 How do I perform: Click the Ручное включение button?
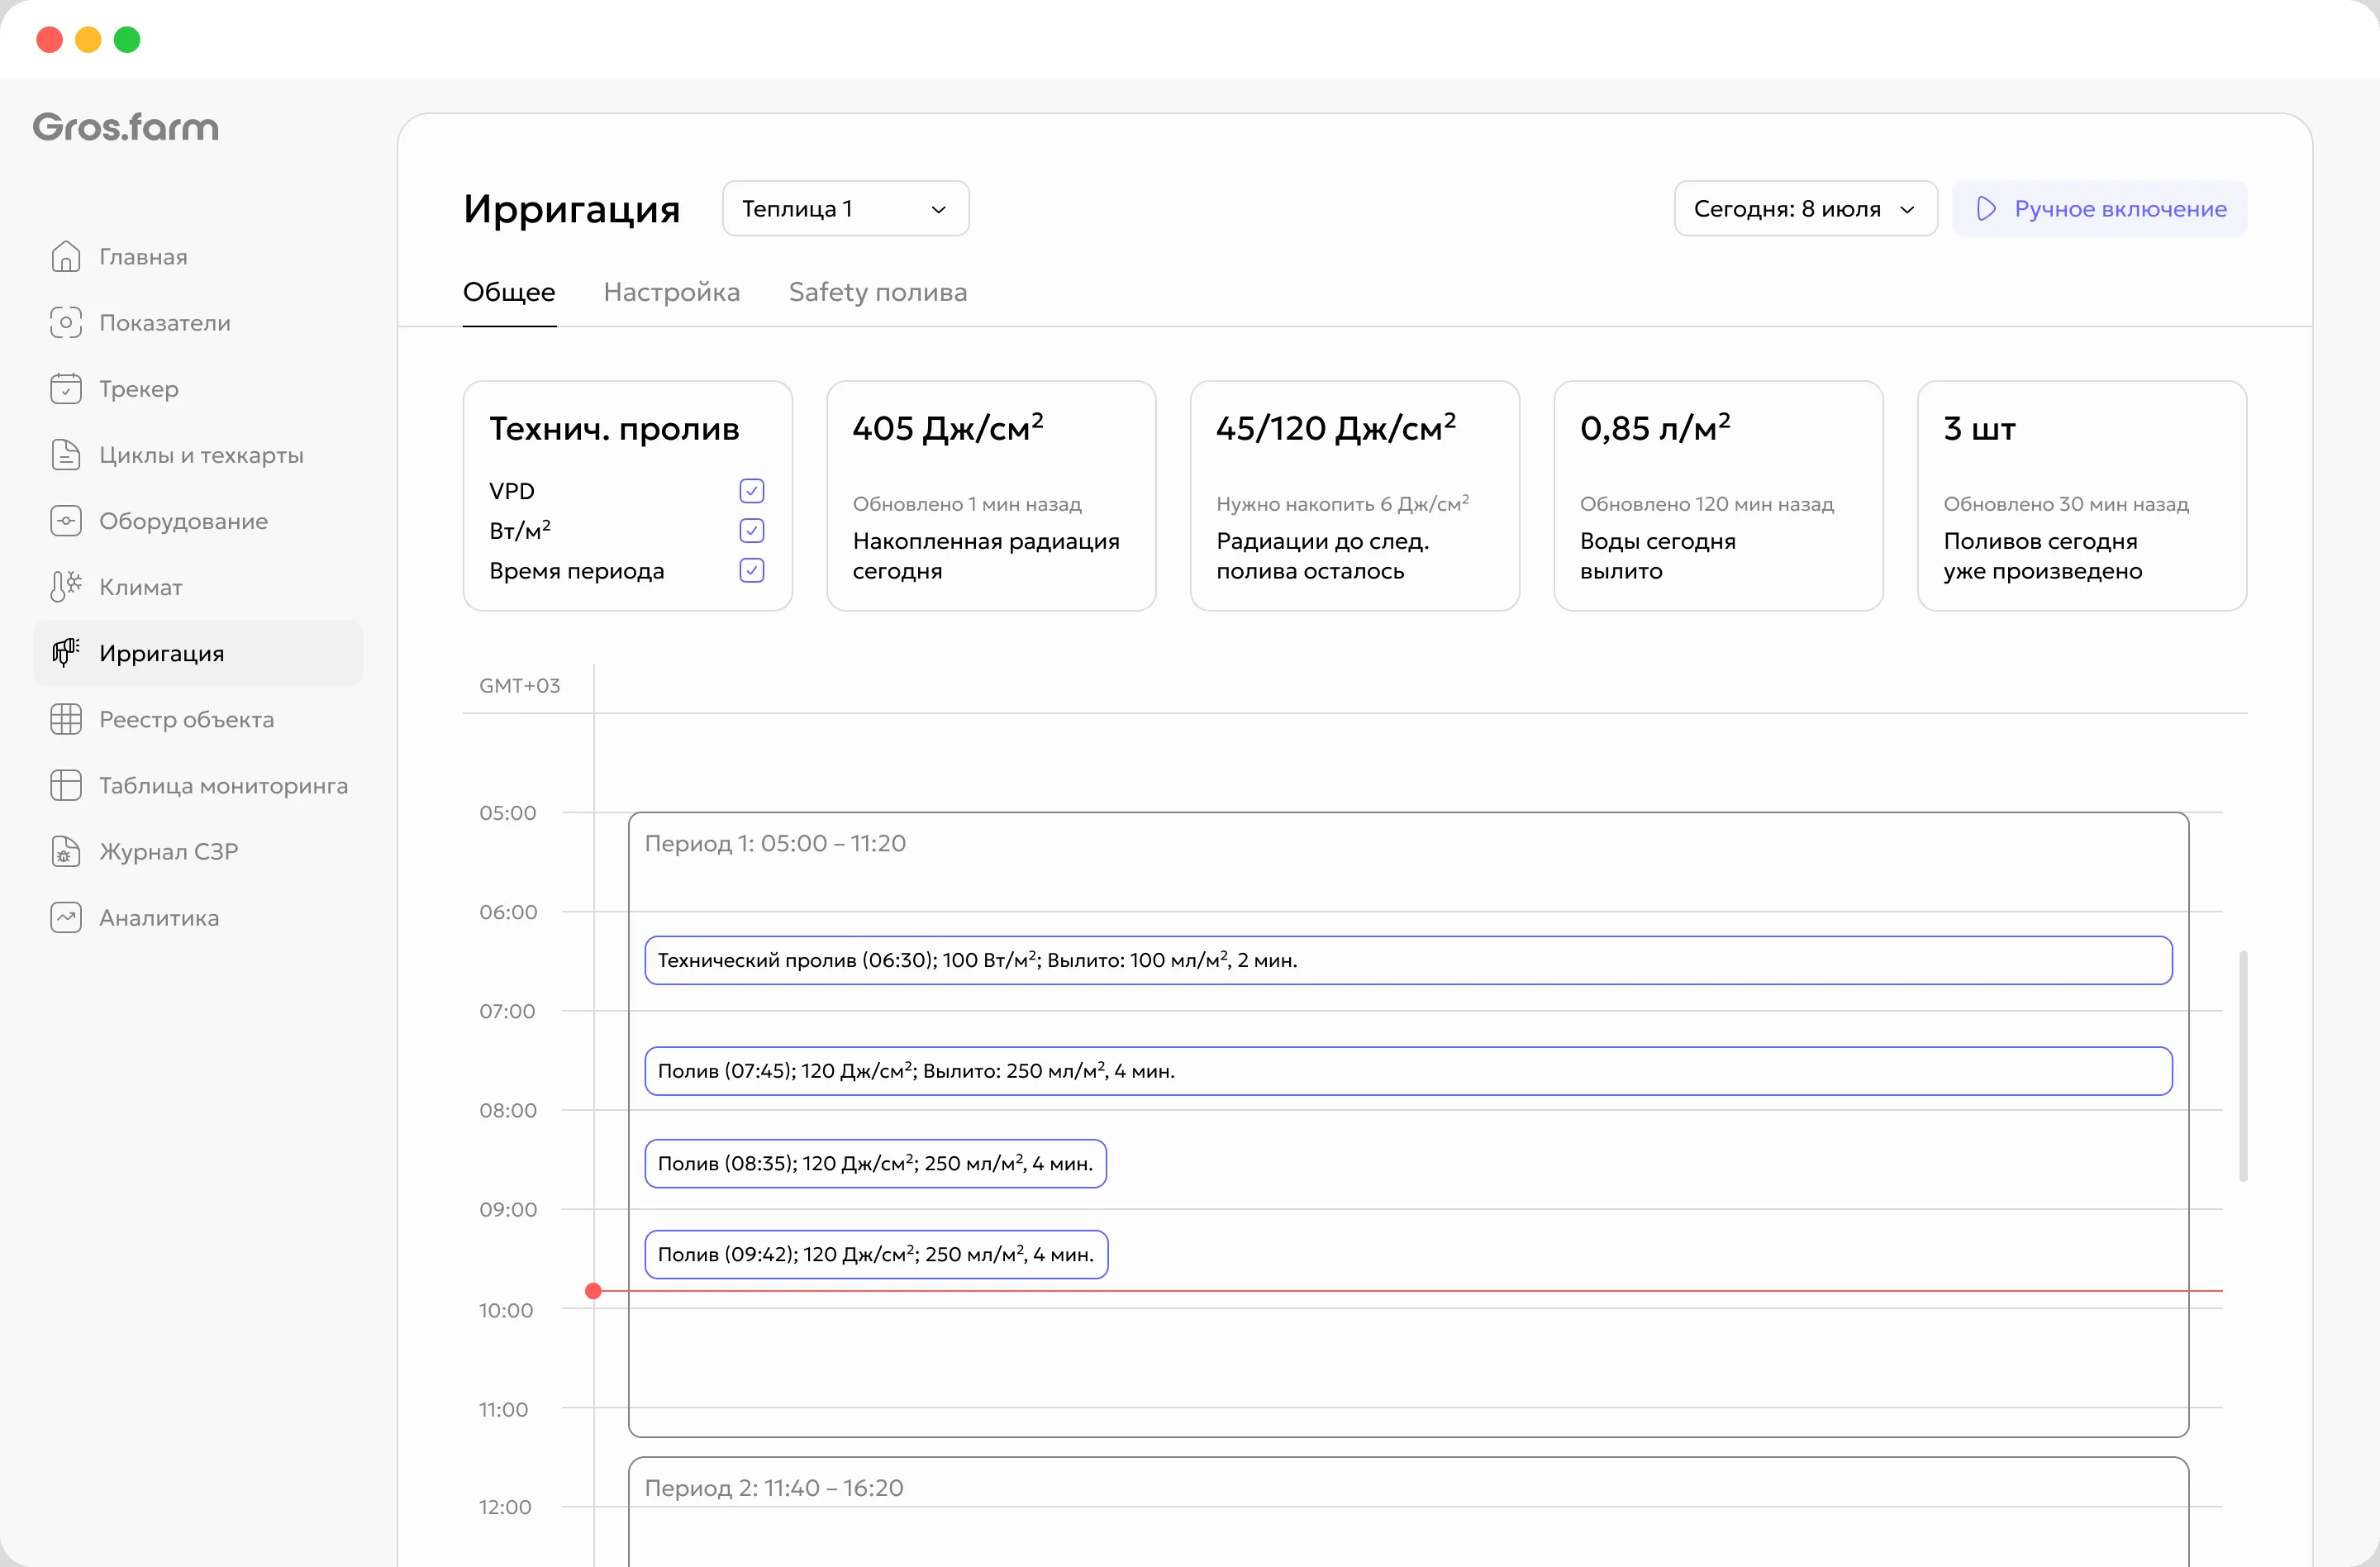(2100, 209)
